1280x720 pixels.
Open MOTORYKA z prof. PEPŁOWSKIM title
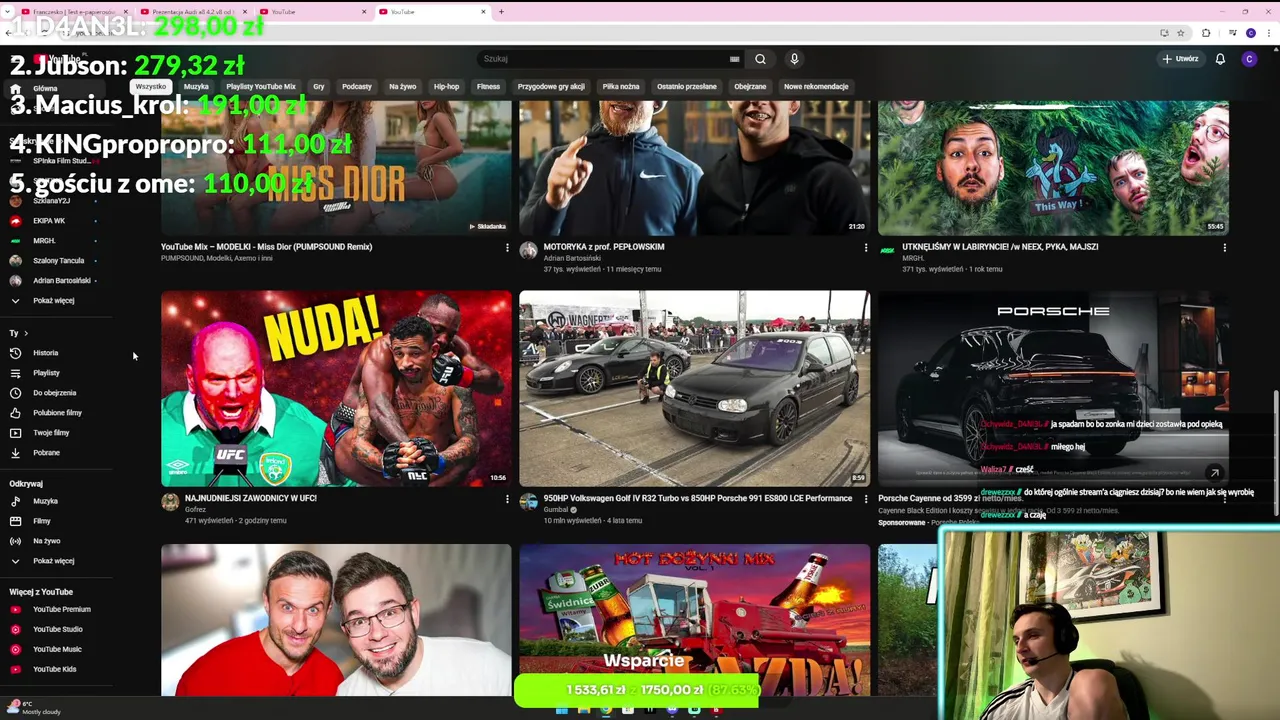pos(604,247)
